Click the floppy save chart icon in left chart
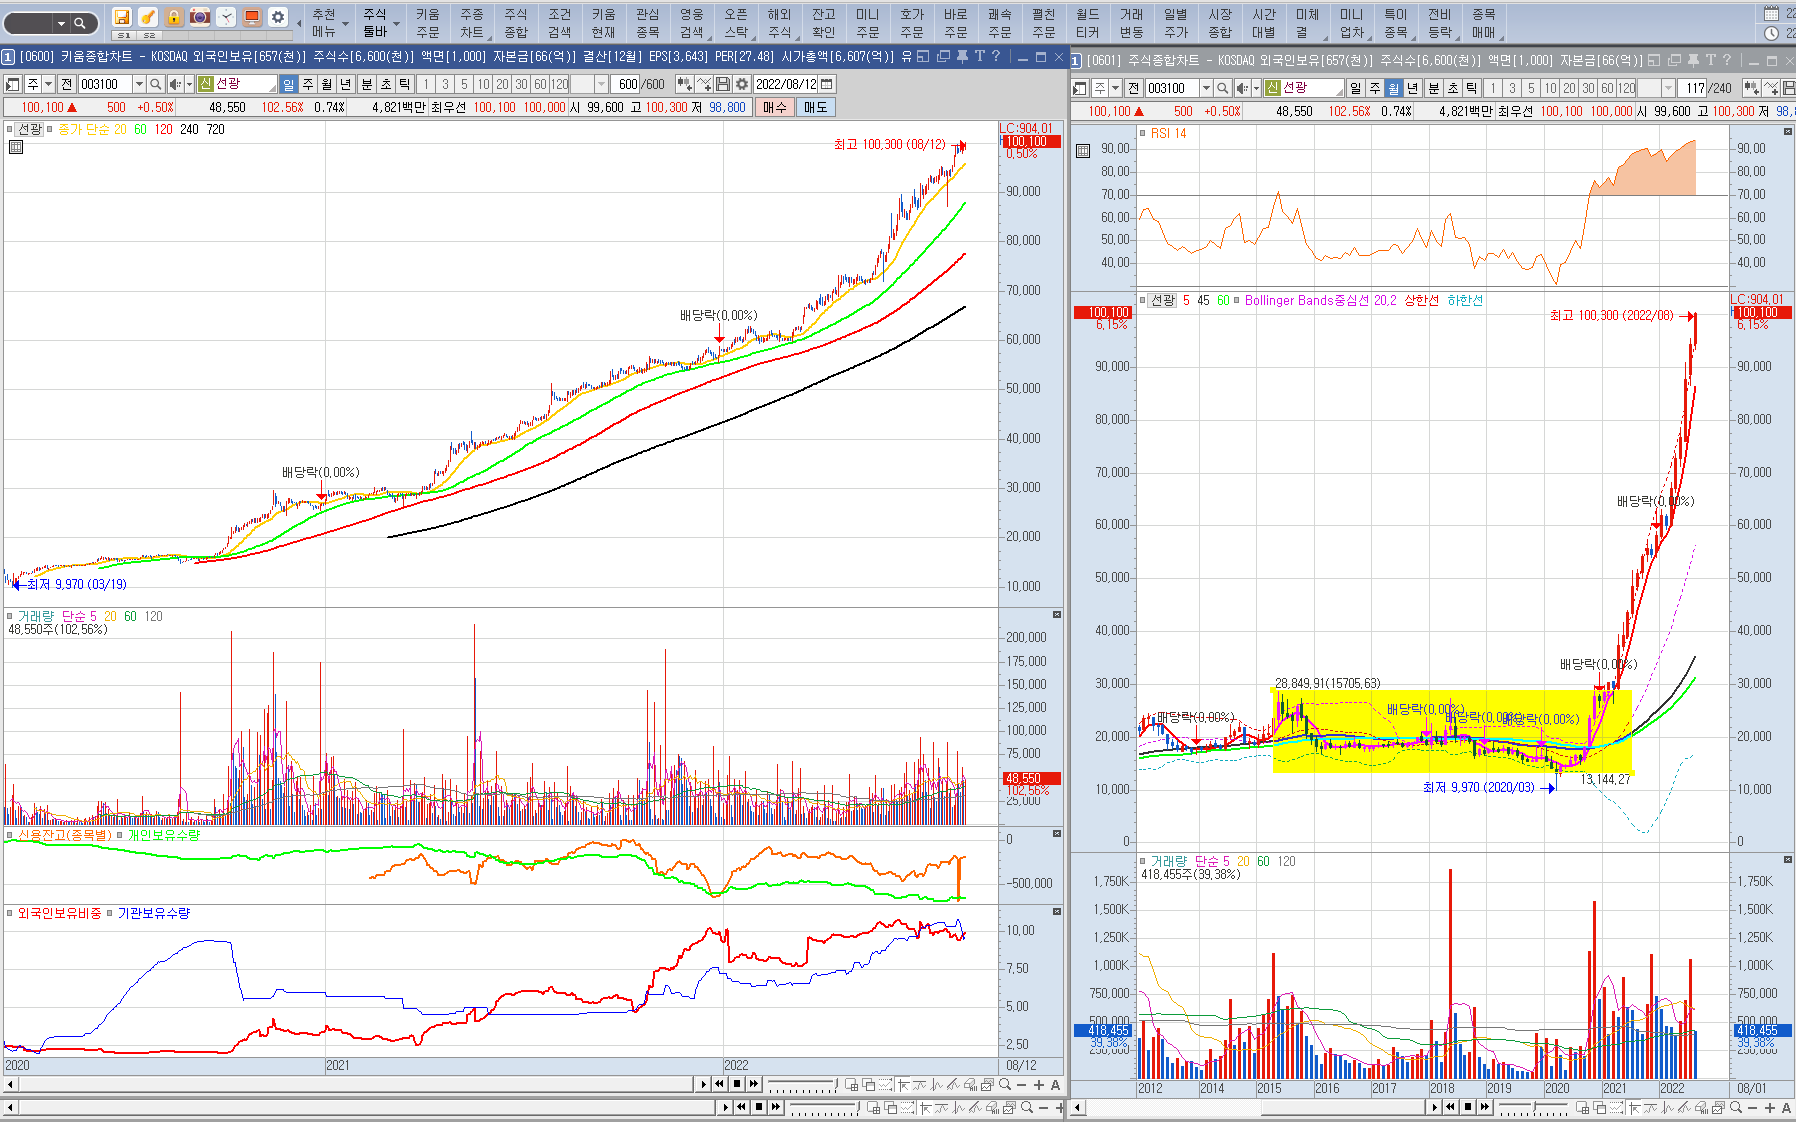This screenshot has width=1796, height=1122. click(x=723, y=85)
